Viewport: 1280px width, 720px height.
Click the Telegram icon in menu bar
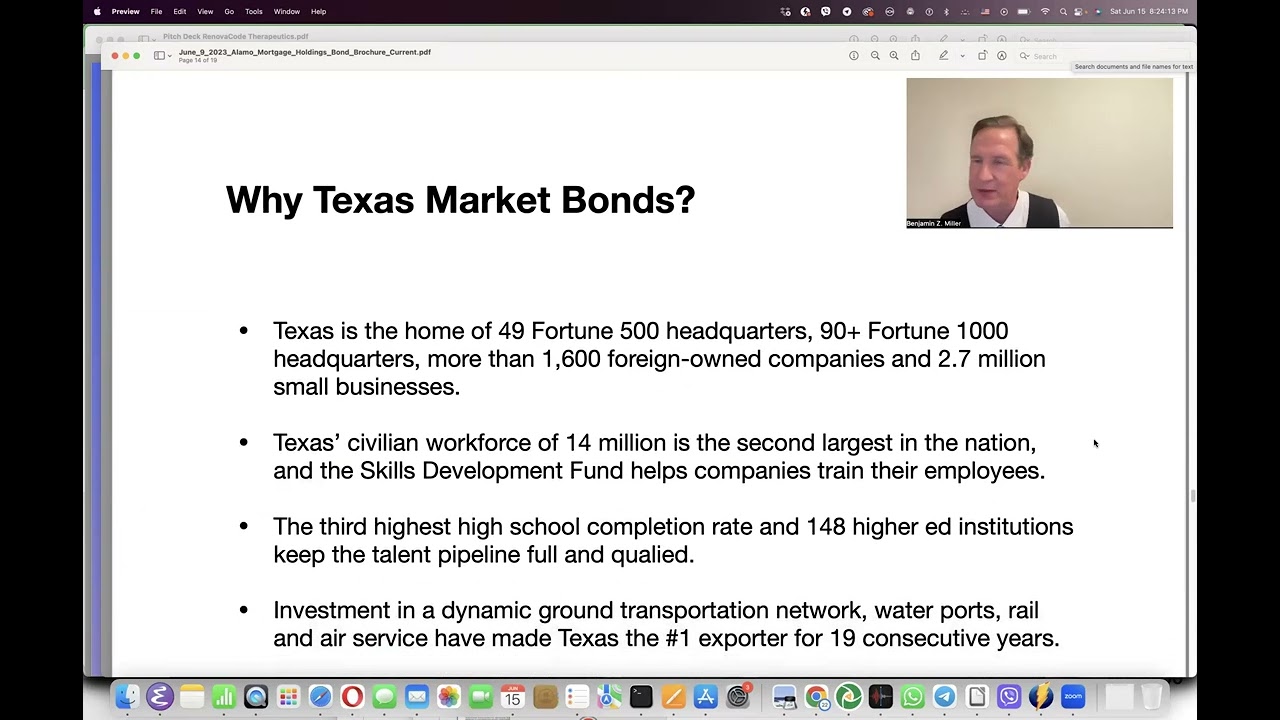click(x=846, y=11)
